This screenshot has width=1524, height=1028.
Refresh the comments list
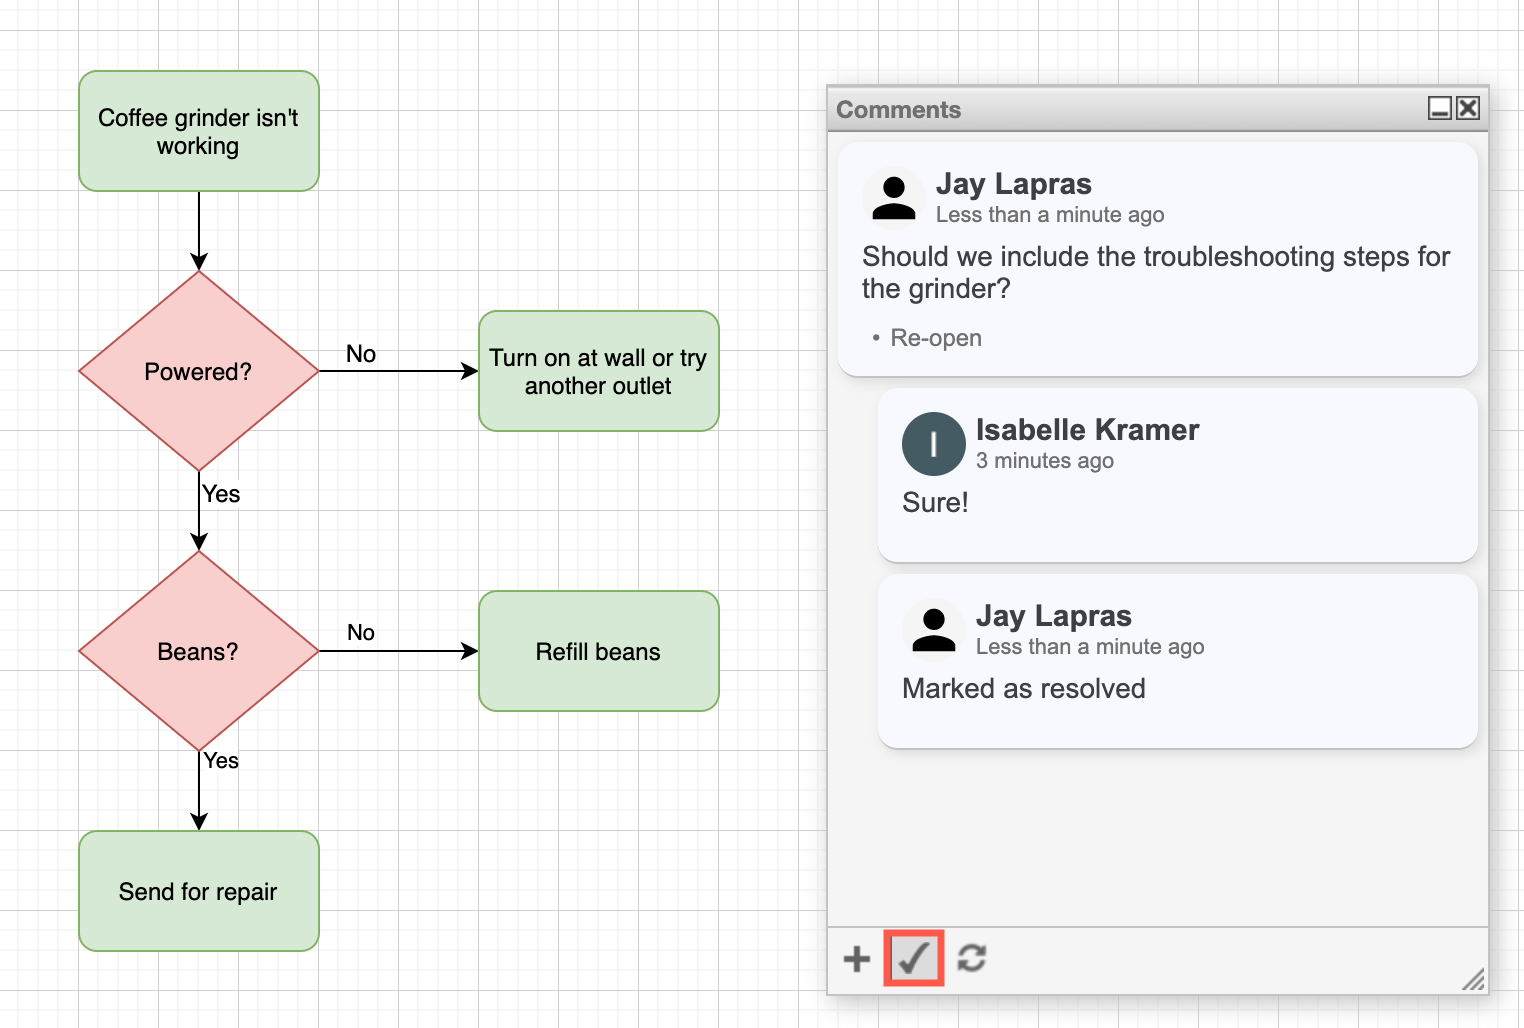(x=972, y=959)
